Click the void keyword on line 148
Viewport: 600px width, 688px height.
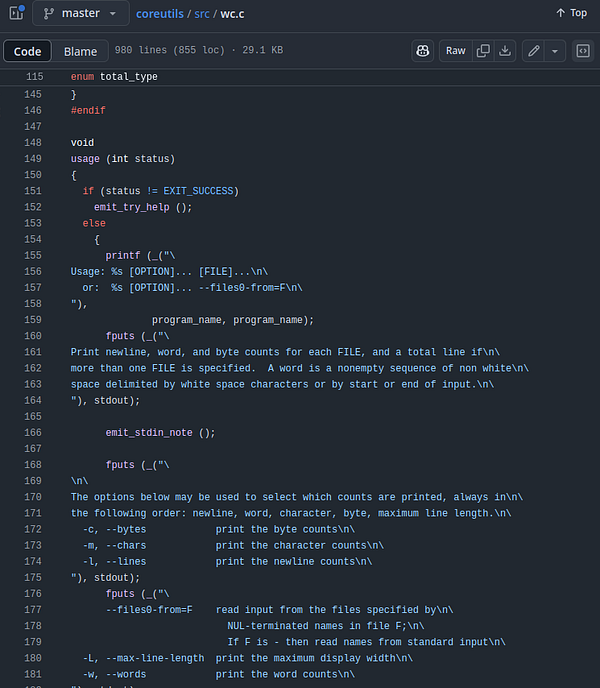82,143
